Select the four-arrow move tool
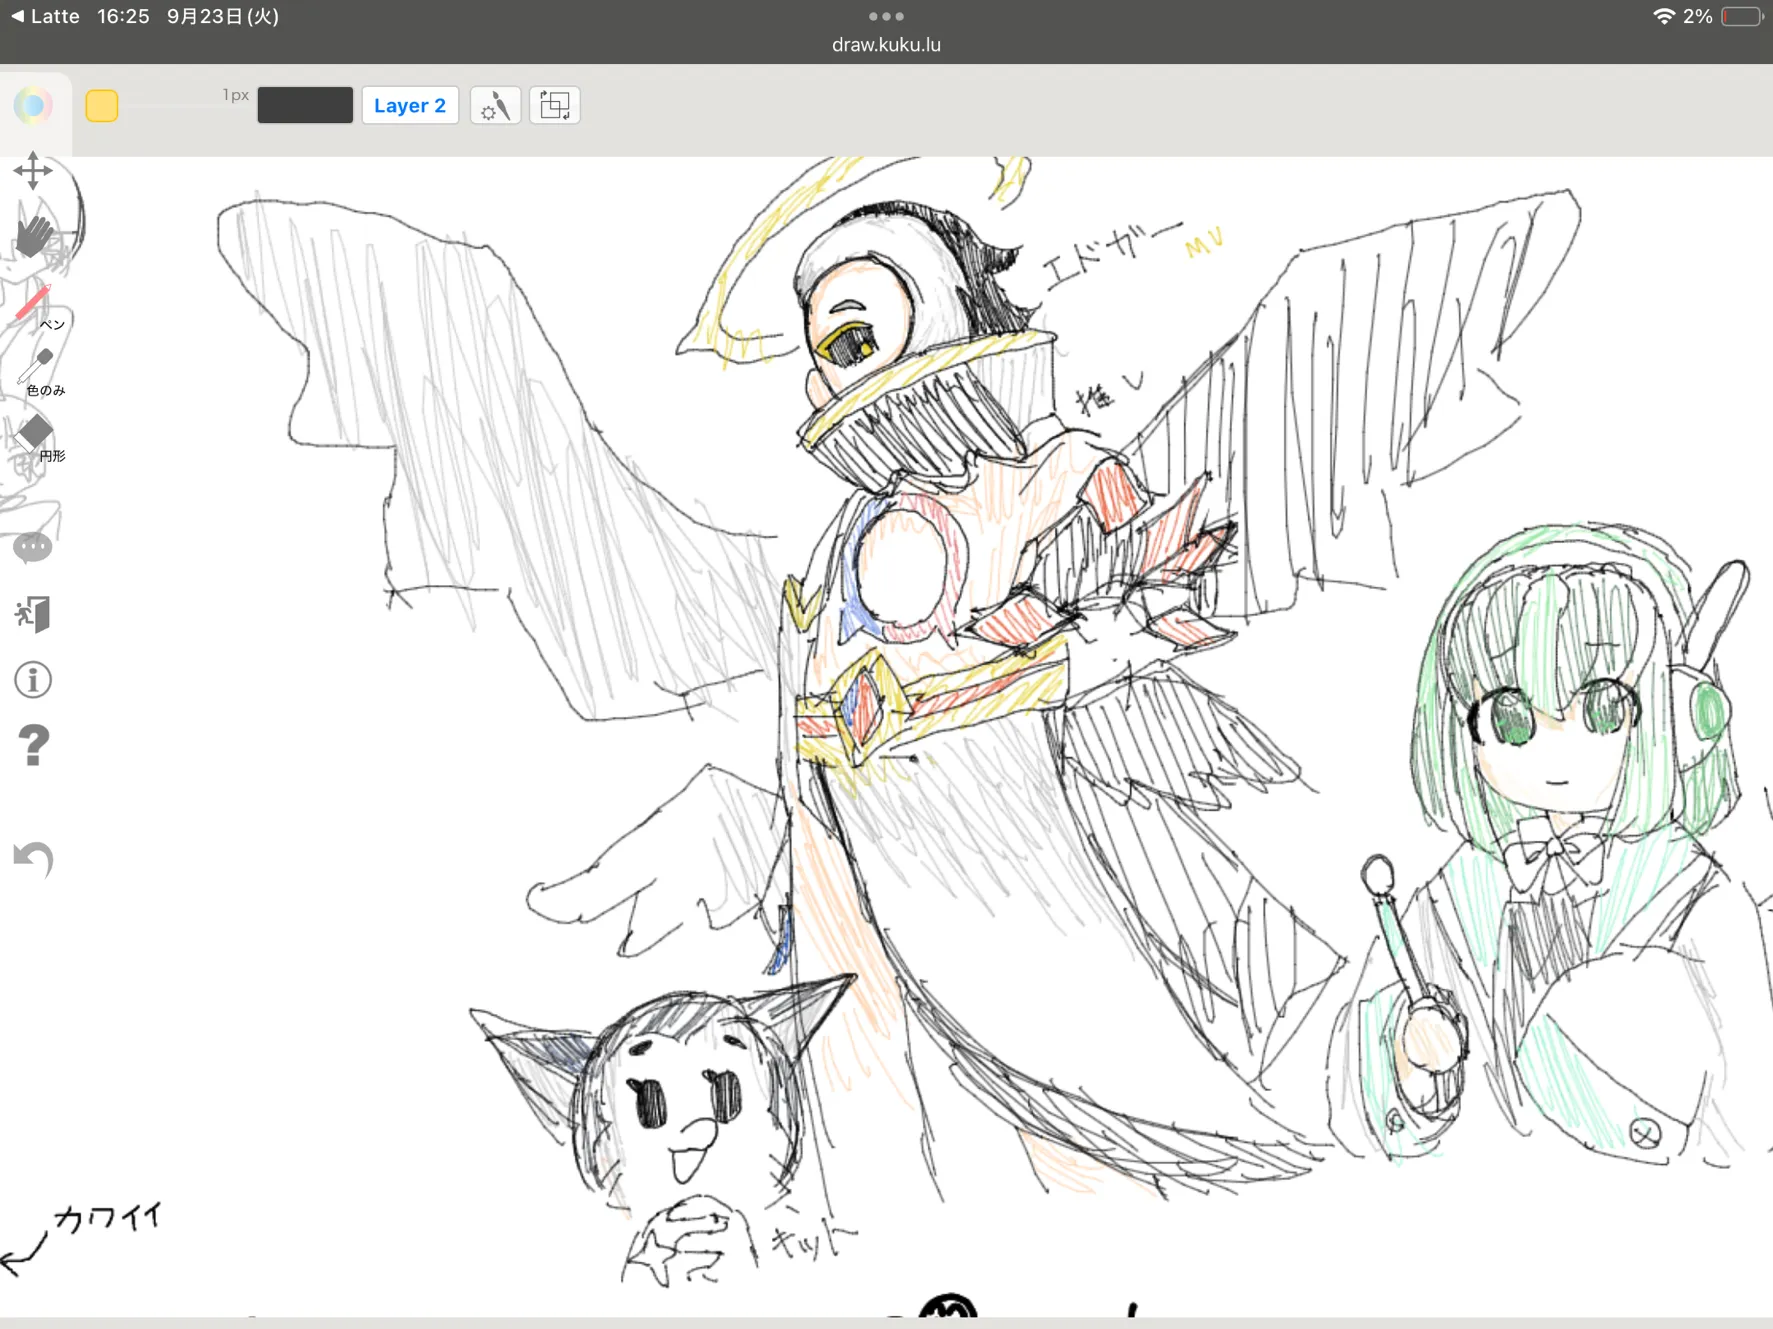 (x=33, y=171)
